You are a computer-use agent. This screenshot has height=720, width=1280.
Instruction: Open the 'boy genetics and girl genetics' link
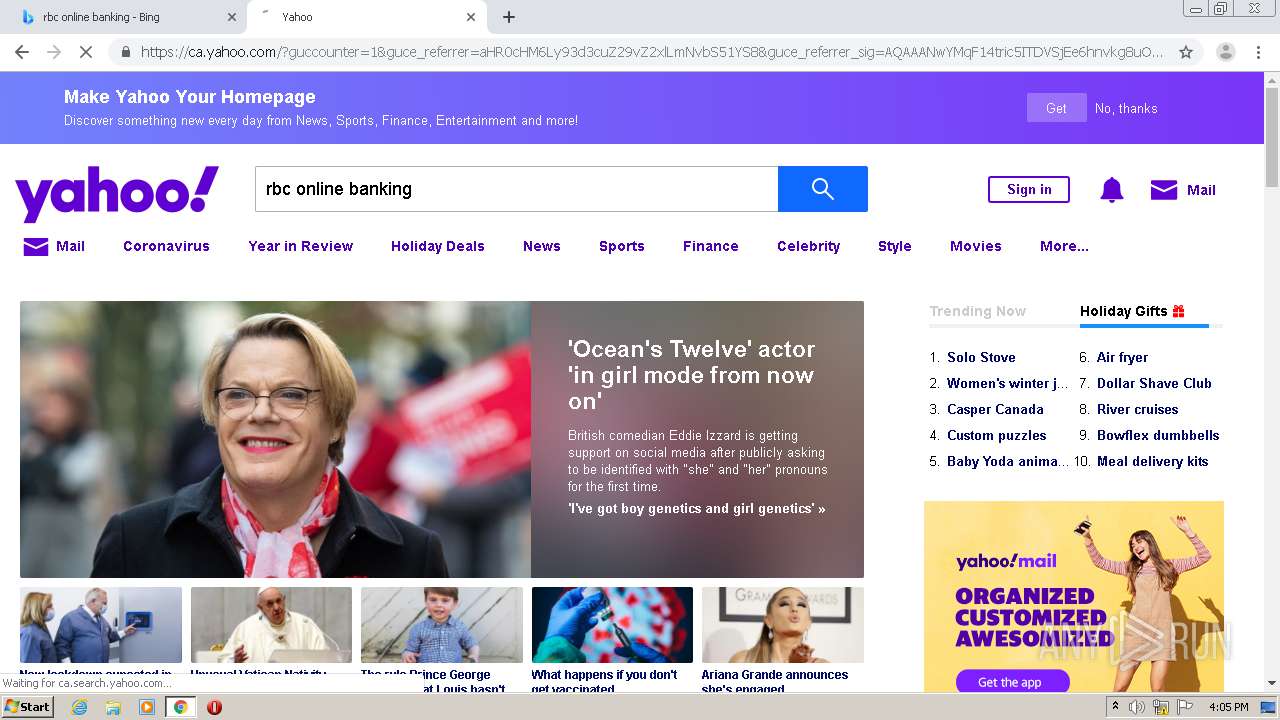coord(697,508)
